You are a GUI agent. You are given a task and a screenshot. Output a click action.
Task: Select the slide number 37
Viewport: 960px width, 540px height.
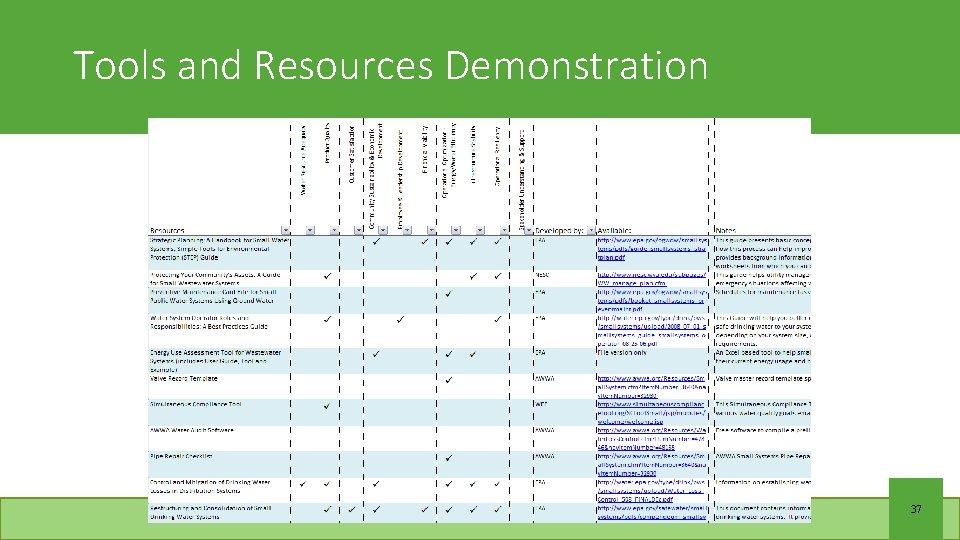[916, 509]
